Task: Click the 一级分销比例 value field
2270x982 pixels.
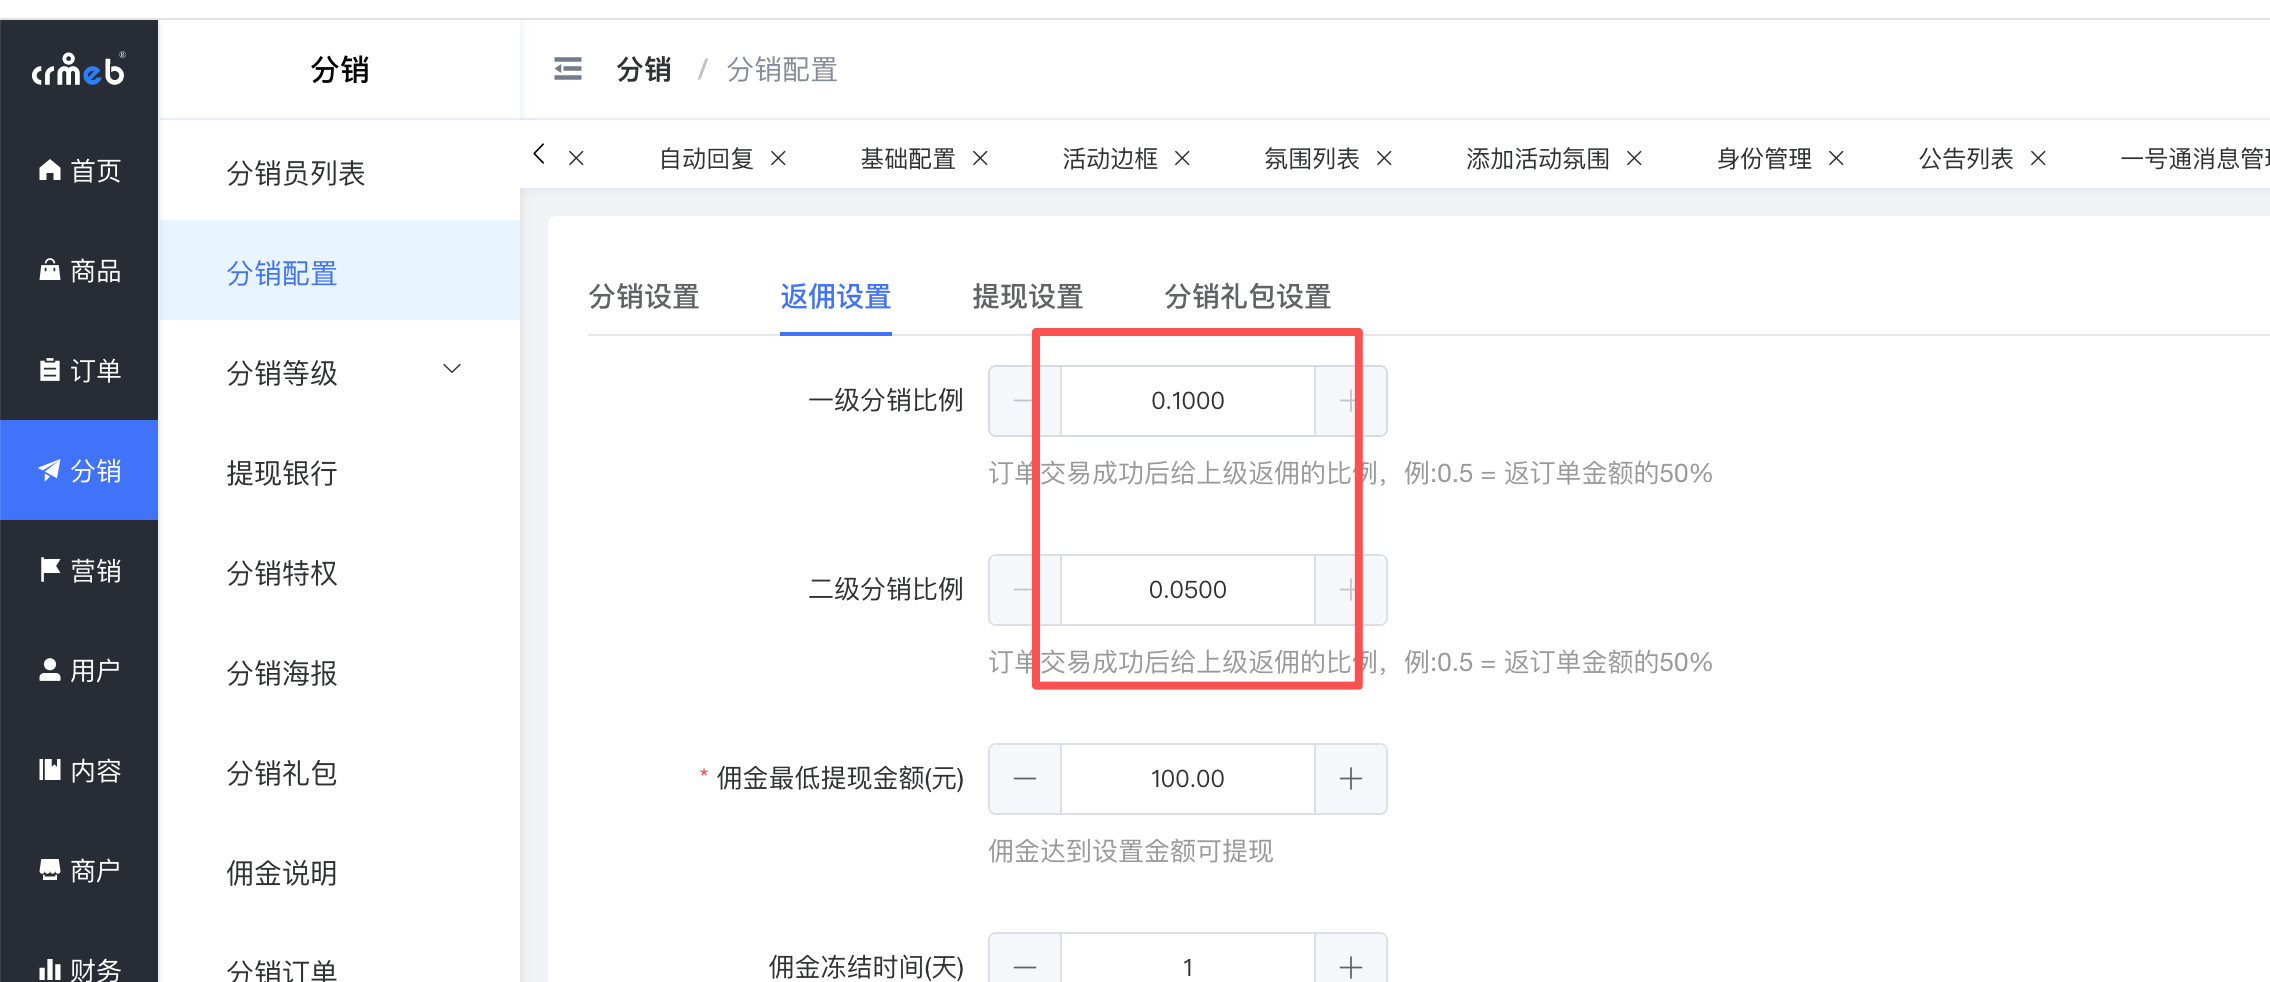Action: pos(1188,401)
